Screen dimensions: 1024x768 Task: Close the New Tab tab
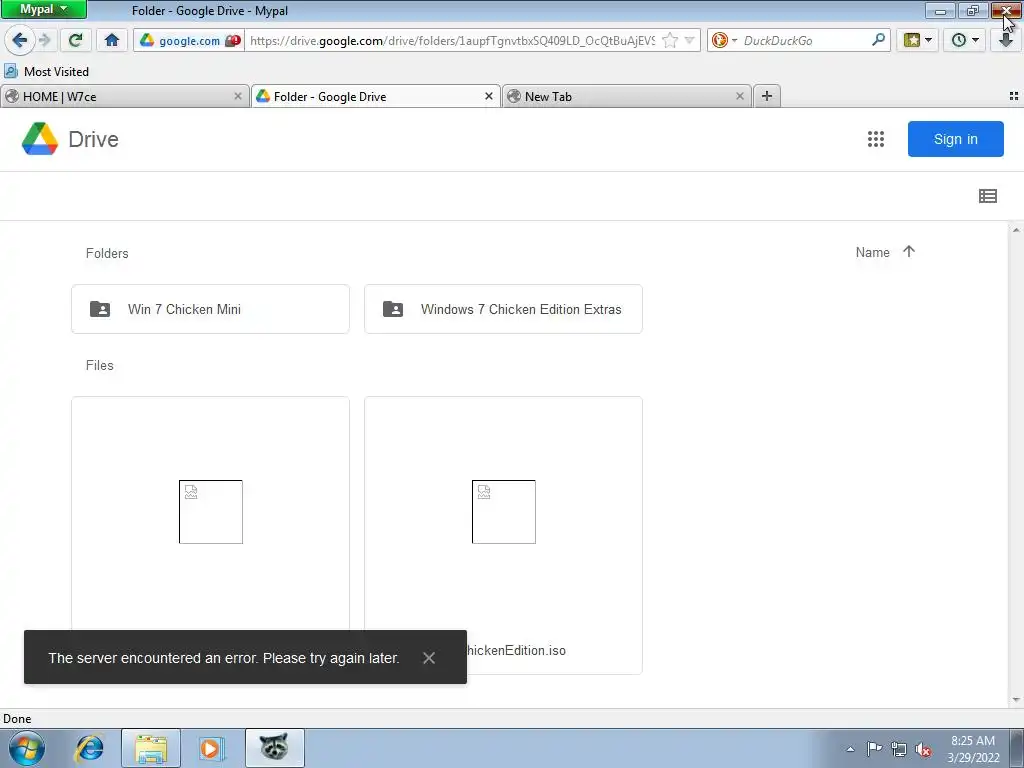tap(739, 96)
